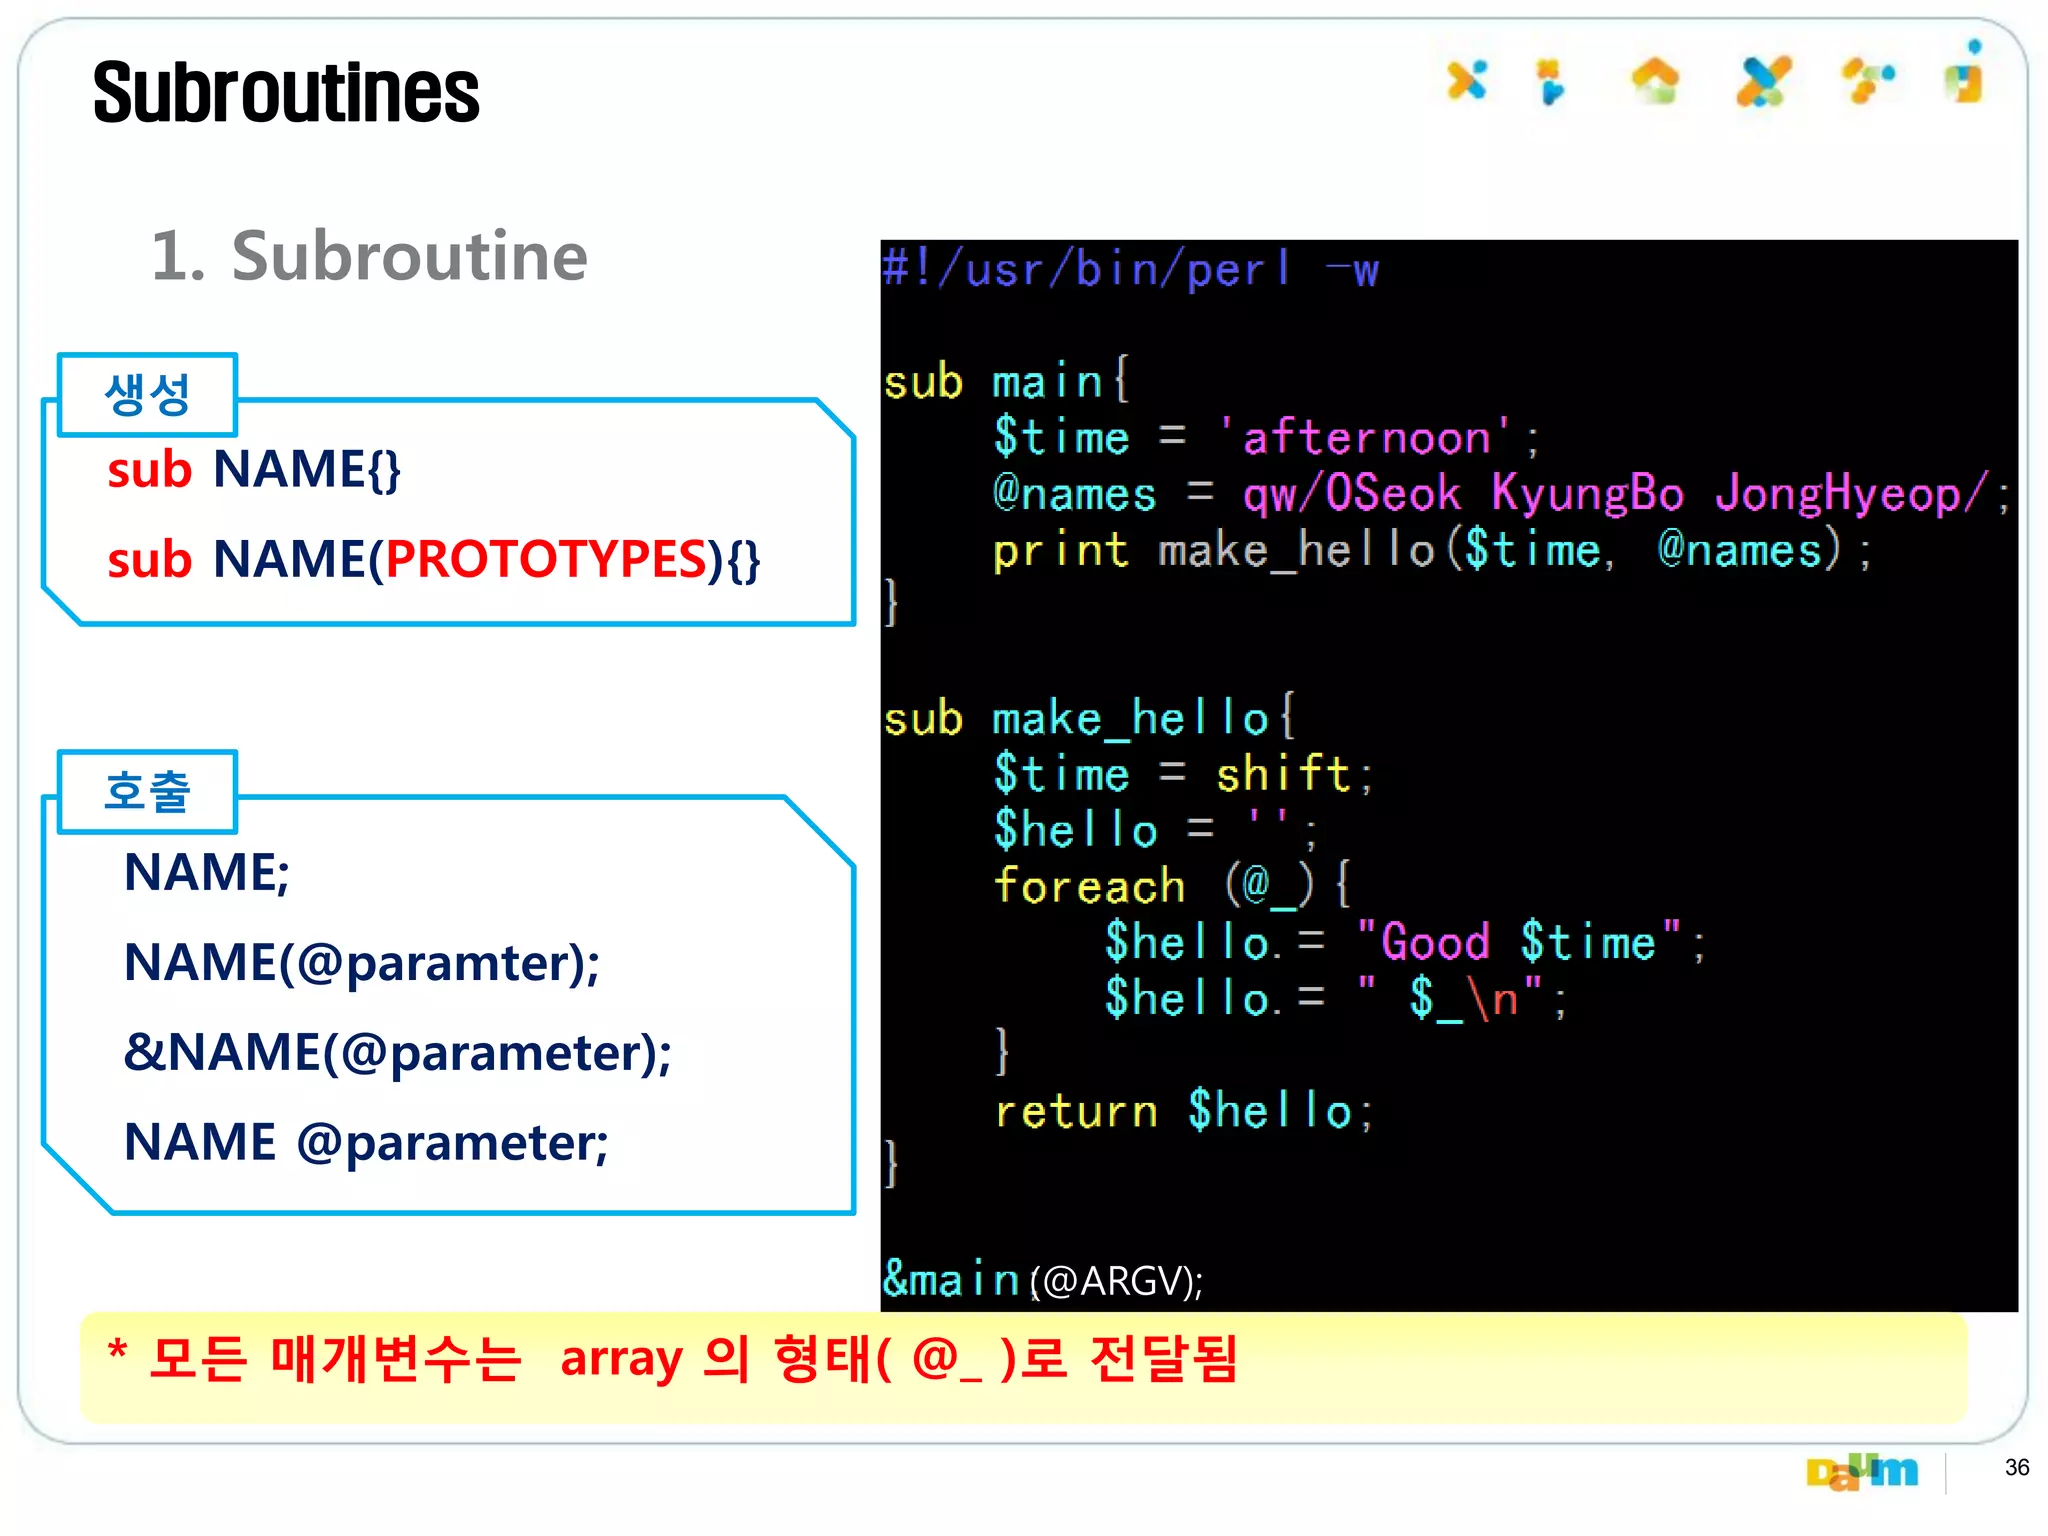Click the 'sub main{' code line
Viewport: 2048px width, 1536px height.
coord(1007,382)
